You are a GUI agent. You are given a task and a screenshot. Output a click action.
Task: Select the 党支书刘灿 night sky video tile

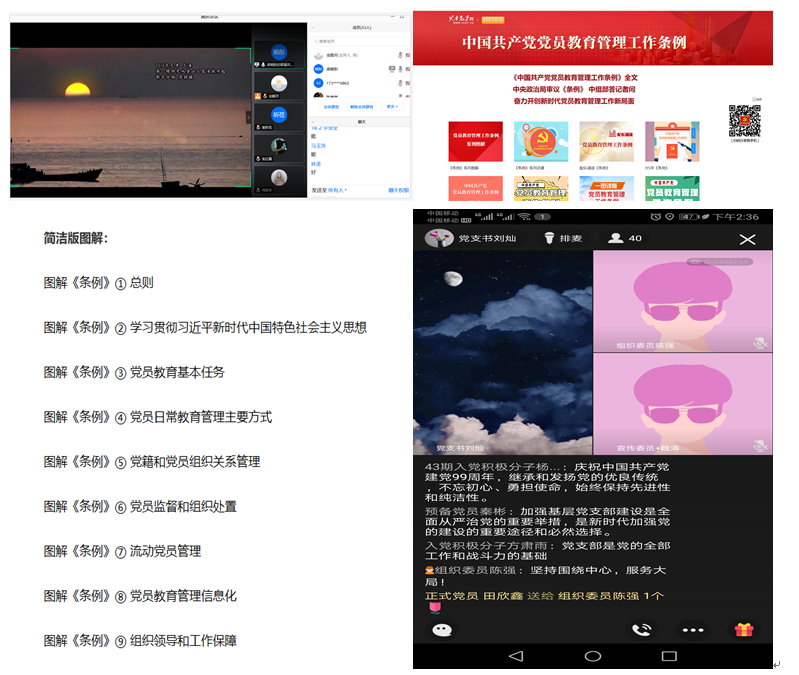click(502, 353)
